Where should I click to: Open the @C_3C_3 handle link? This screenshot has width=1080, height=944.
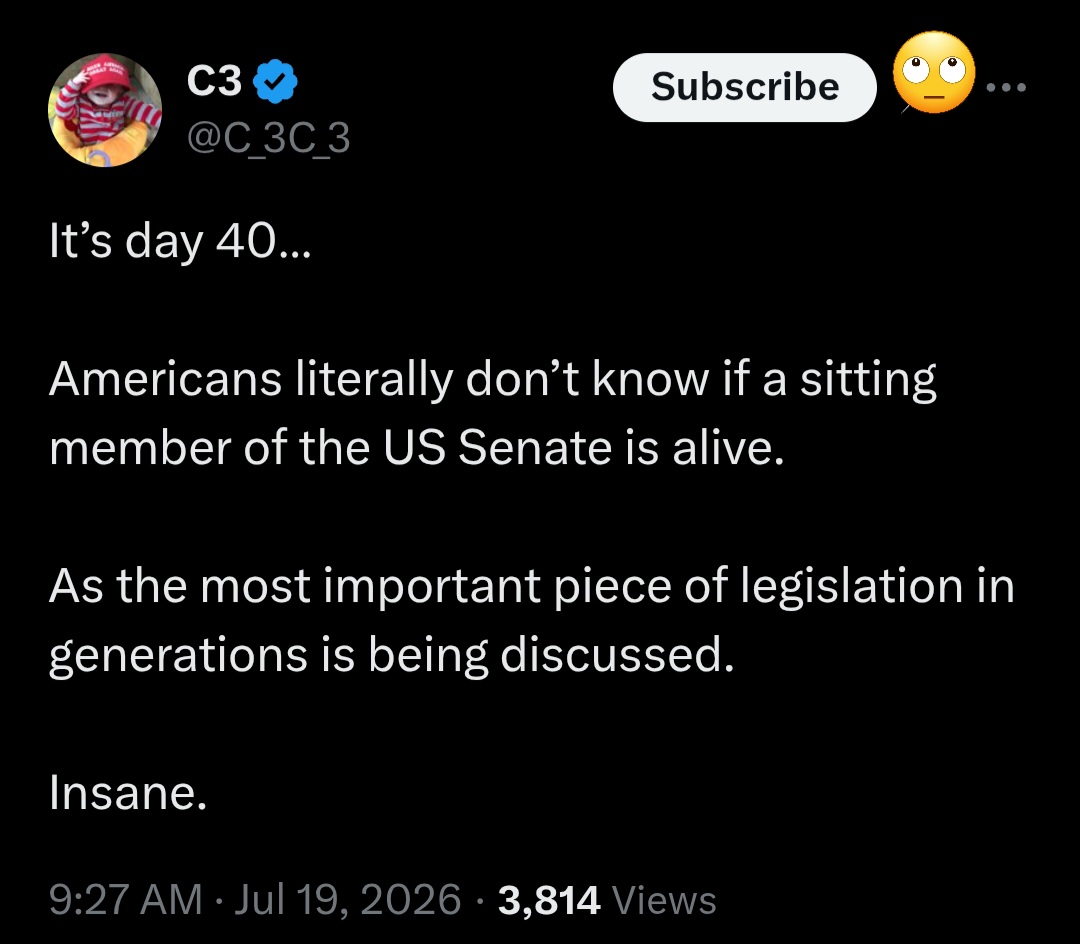[x=269, y=138]
